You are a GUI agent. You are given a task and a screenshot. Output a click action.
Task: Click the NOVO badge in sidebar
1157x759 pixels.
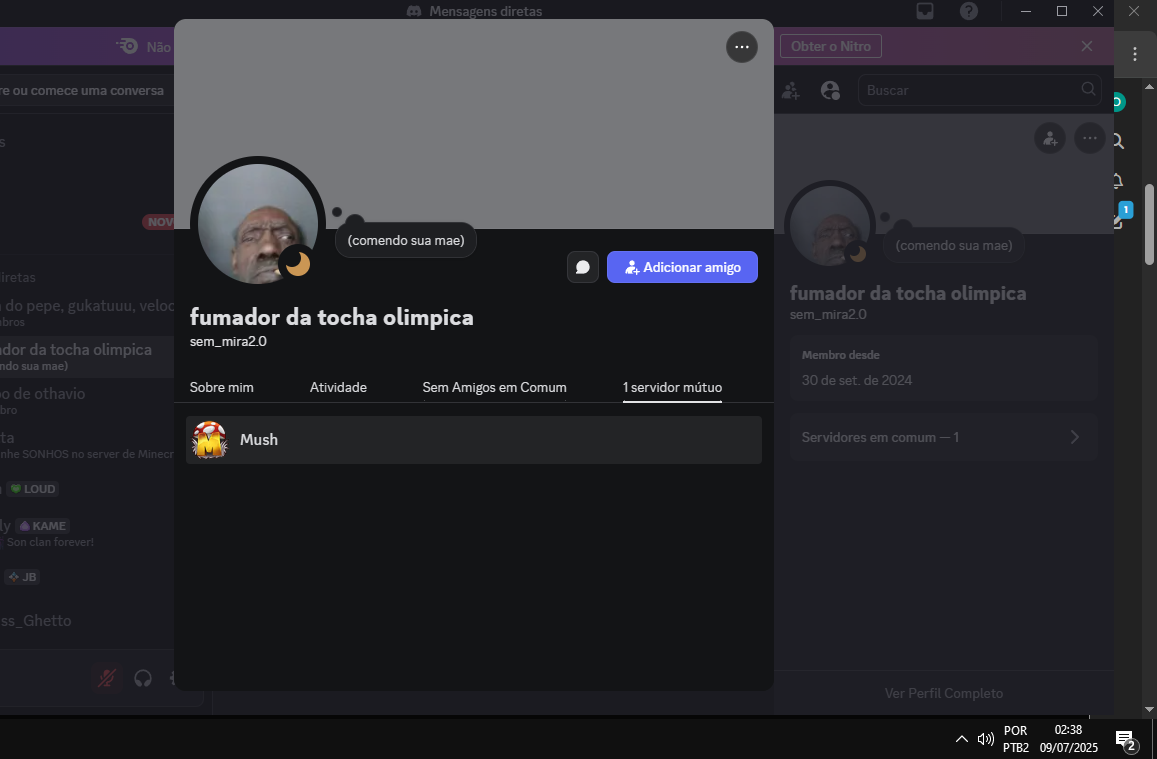coord(159,222)
